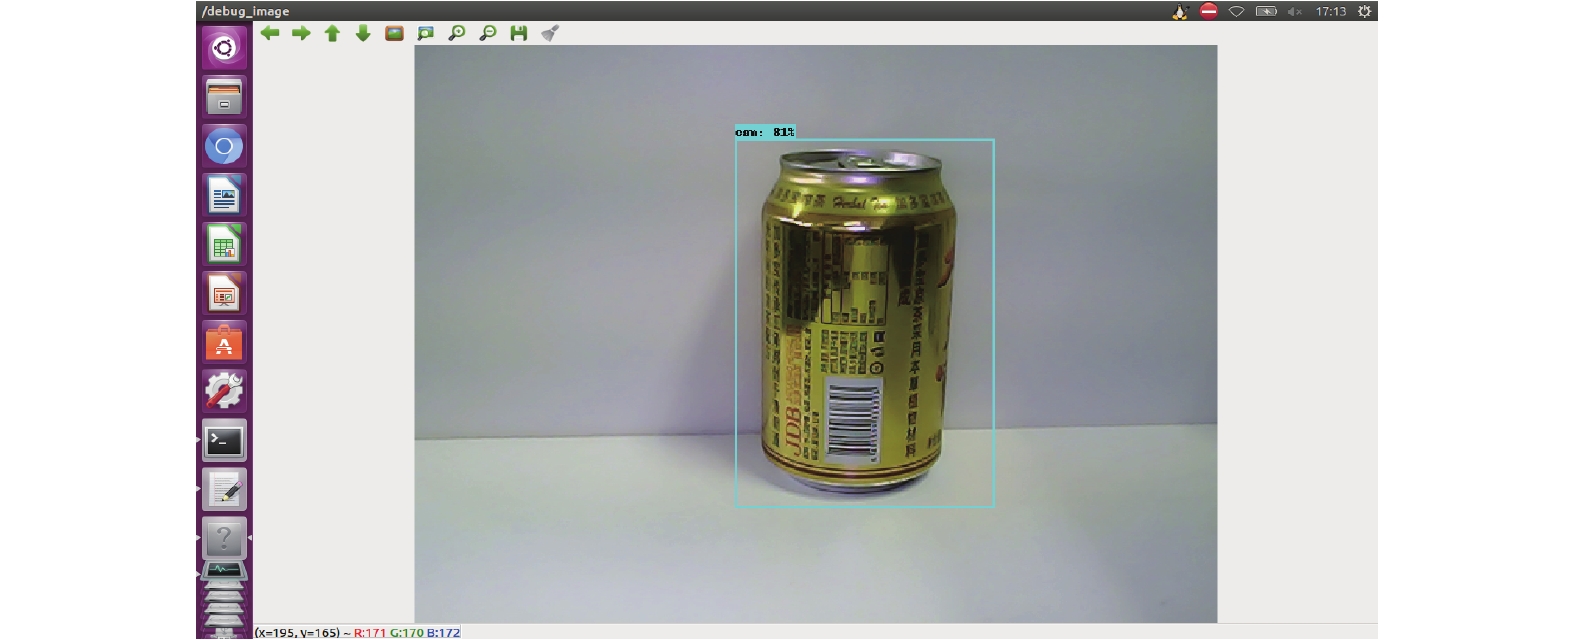Pan image down with green down arrow
Viewport: 1575px width, 640px height.
click(363, 33)
